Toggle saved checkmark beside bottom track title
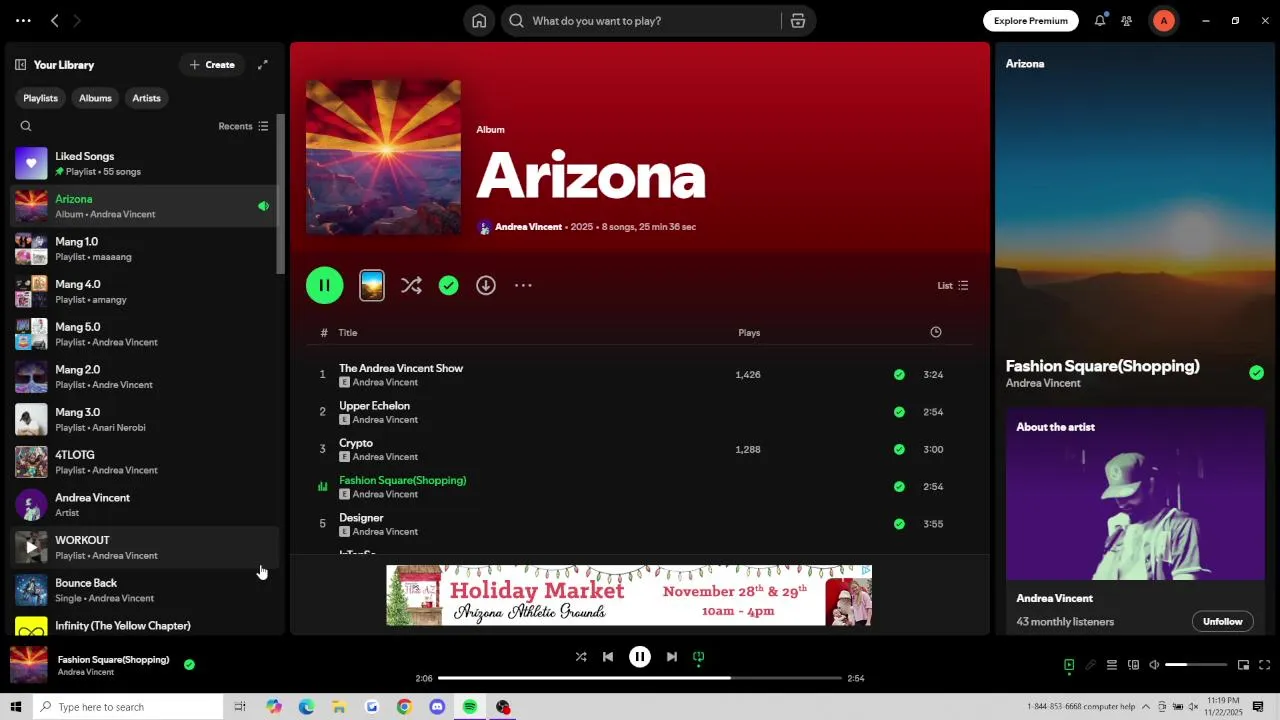This screenshot has width=1280, height=720. coord(189,665)
